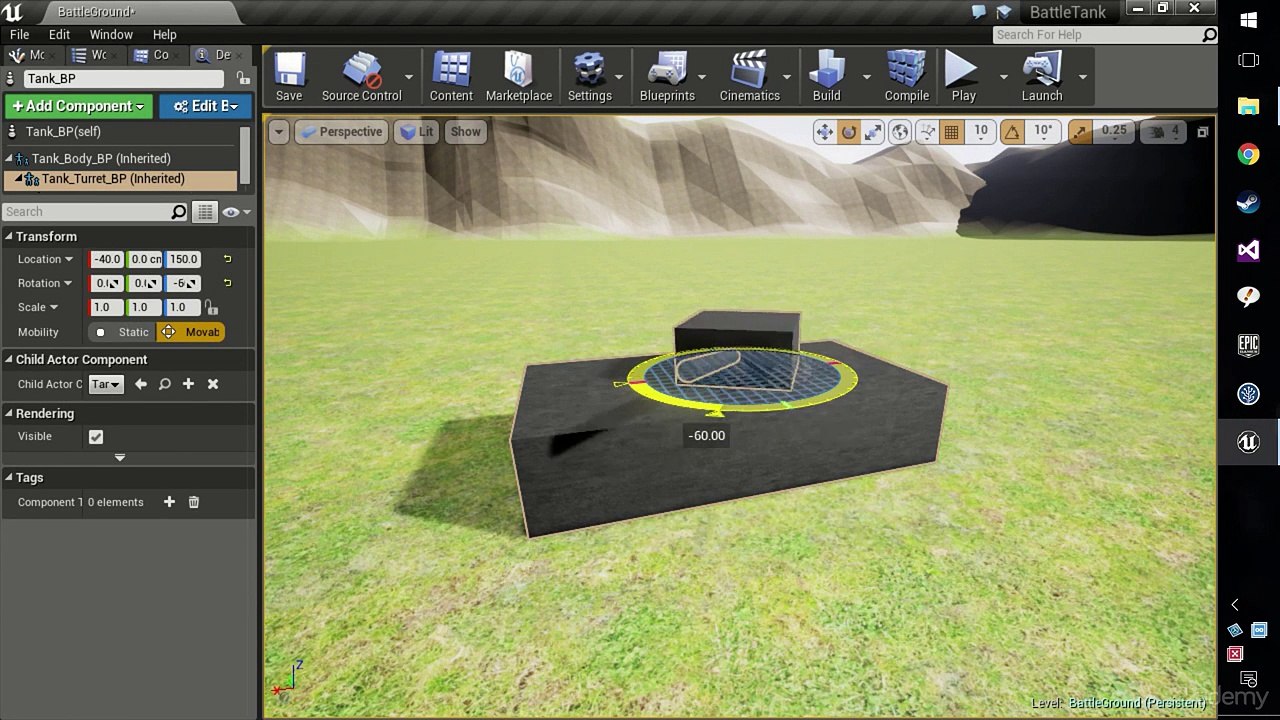
Task: Open the Rotation type dropdown
Action: coord(68,284)
